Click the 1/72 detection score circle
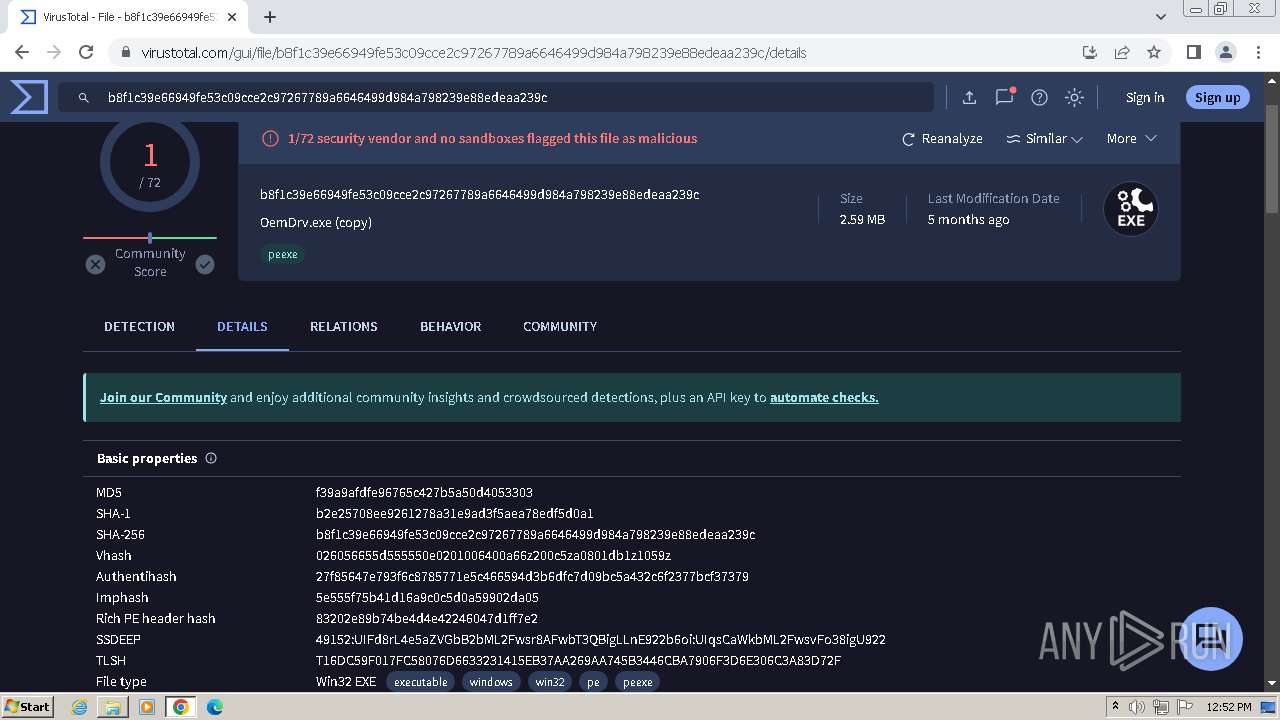The width and height of the screenshot is (1280, 720). 150,164
